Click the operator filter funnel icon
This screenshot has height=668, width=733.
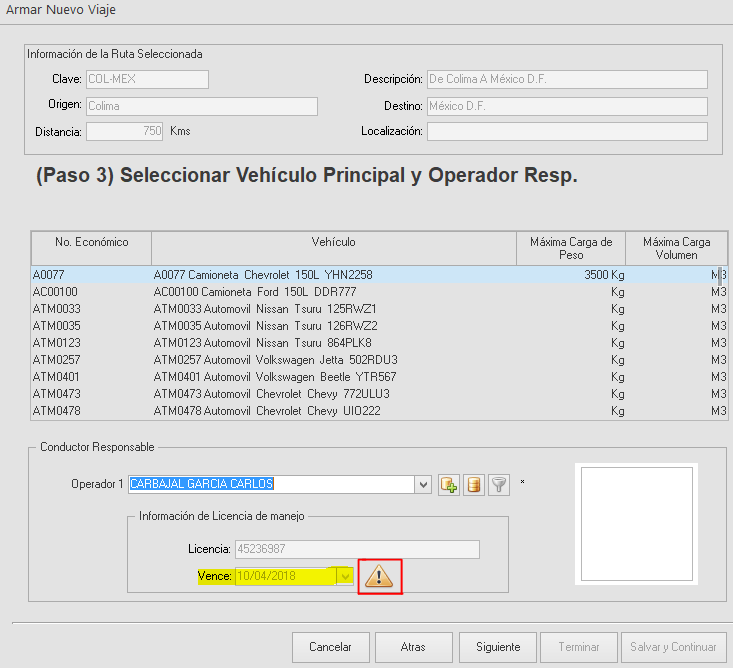tap(499, 485)
